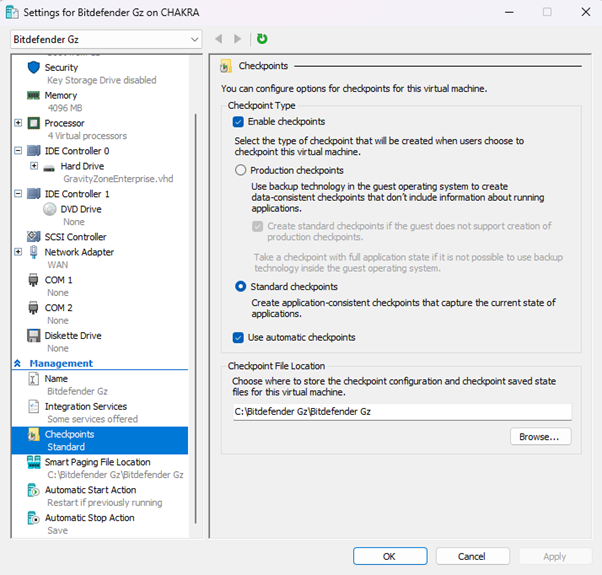Open Smart Paging File Location settings
602x575 pixels.
97,462
